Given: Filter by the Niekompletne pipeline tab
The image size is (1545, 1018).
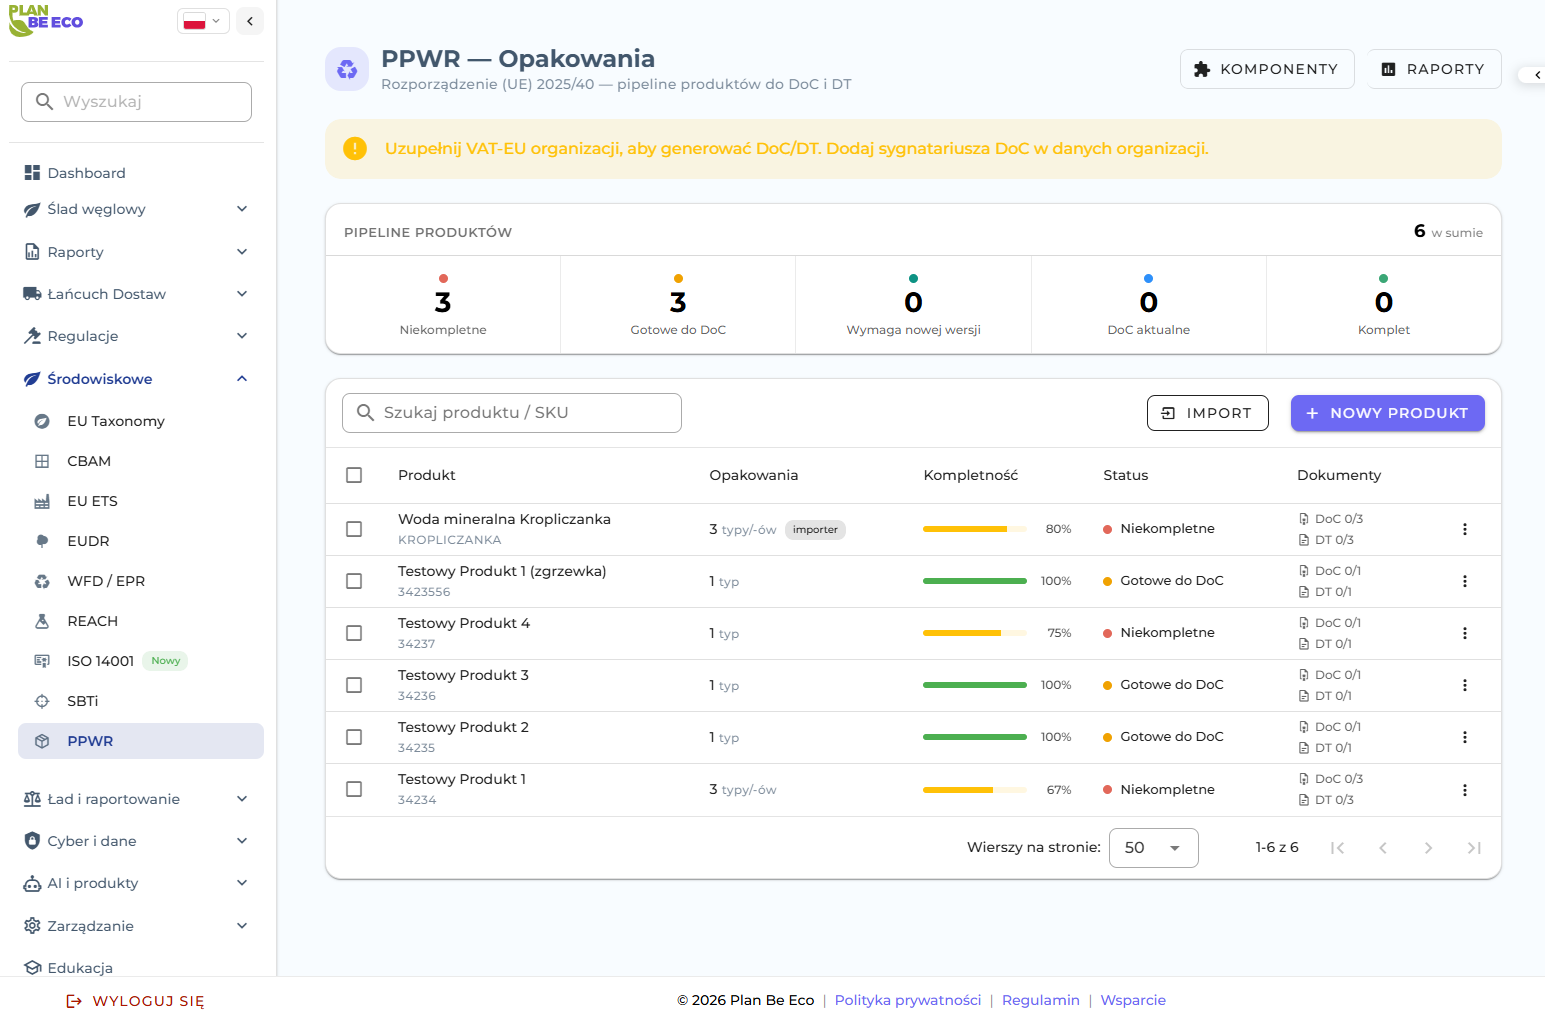Looking at the screenshot, I should [x=443, y=305].
